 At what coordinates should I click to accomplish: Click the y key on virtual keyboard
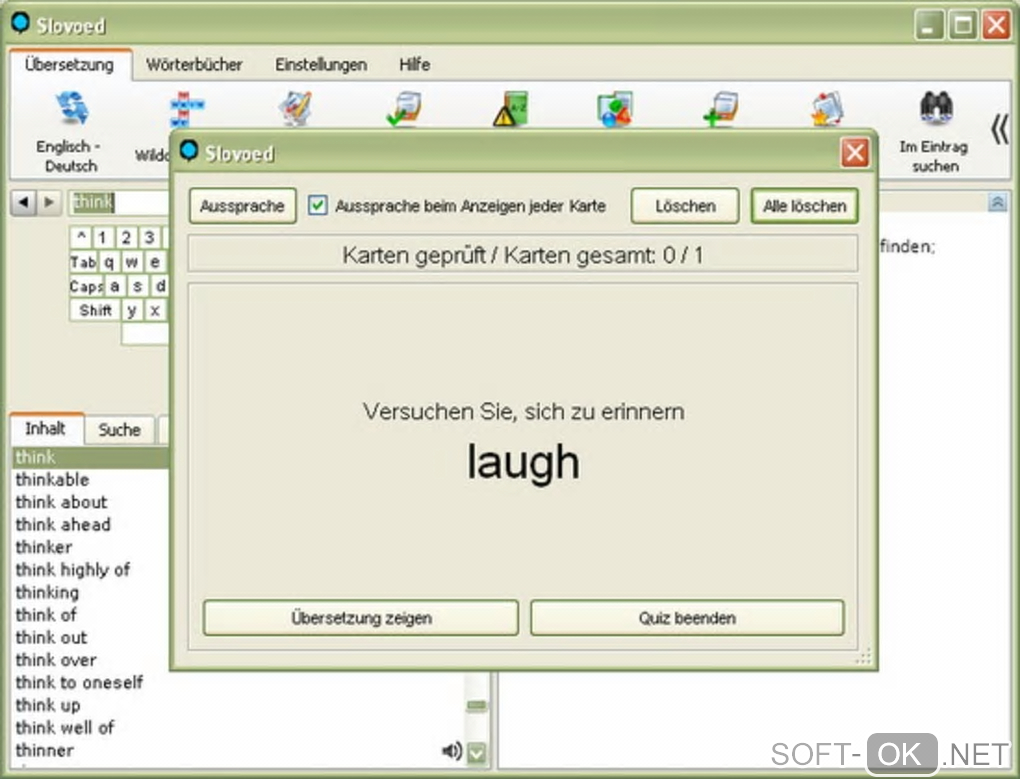pos(132,310)
